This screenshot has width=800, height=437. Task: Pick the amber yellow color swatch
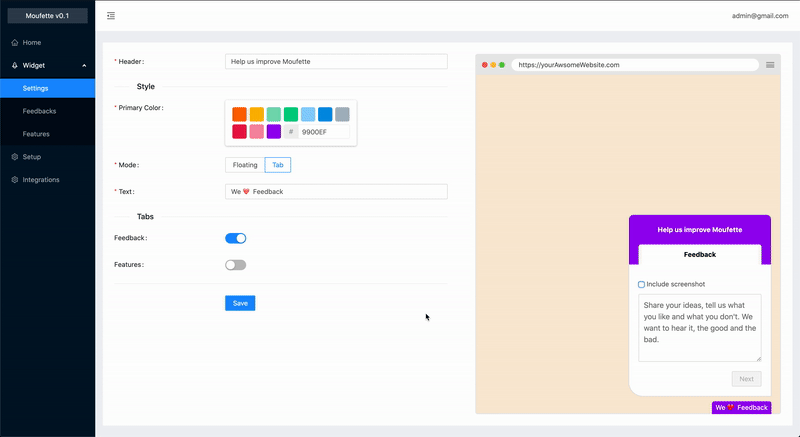click(257, 114)
